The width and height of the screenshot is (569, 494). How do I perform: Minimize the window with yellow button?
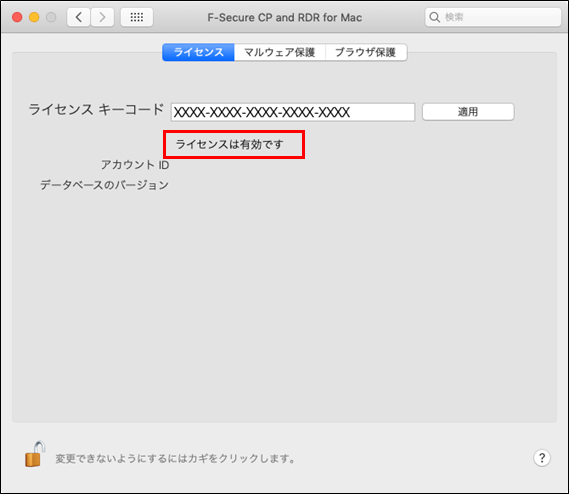pyautogui.click(x=34, y=17)
